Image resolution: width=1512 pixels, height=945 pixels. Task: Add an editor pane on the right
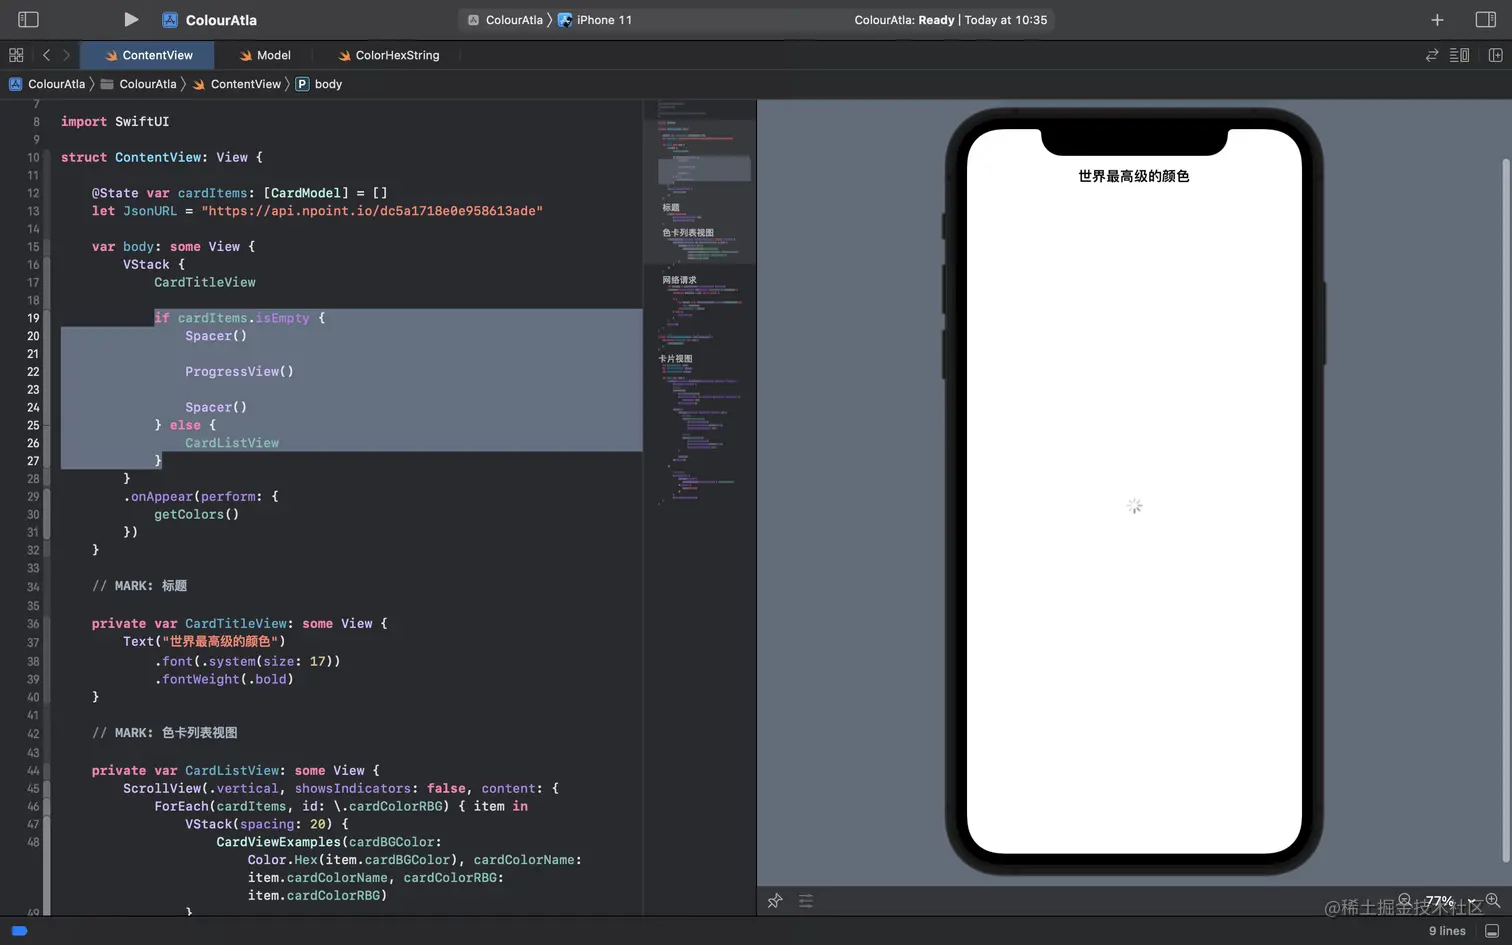tap(1495, 55)
